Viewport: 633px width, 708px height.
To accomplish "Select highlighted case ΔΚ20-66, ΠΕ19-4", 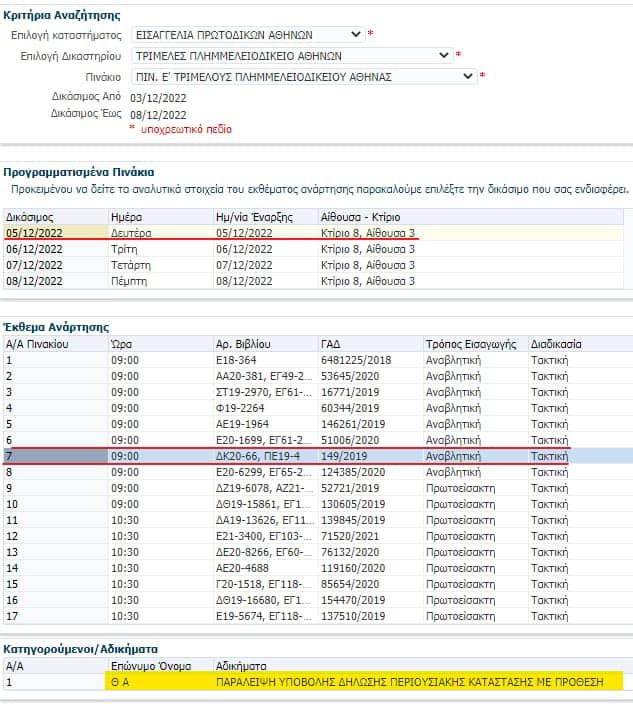I will [x=318, y=456].
